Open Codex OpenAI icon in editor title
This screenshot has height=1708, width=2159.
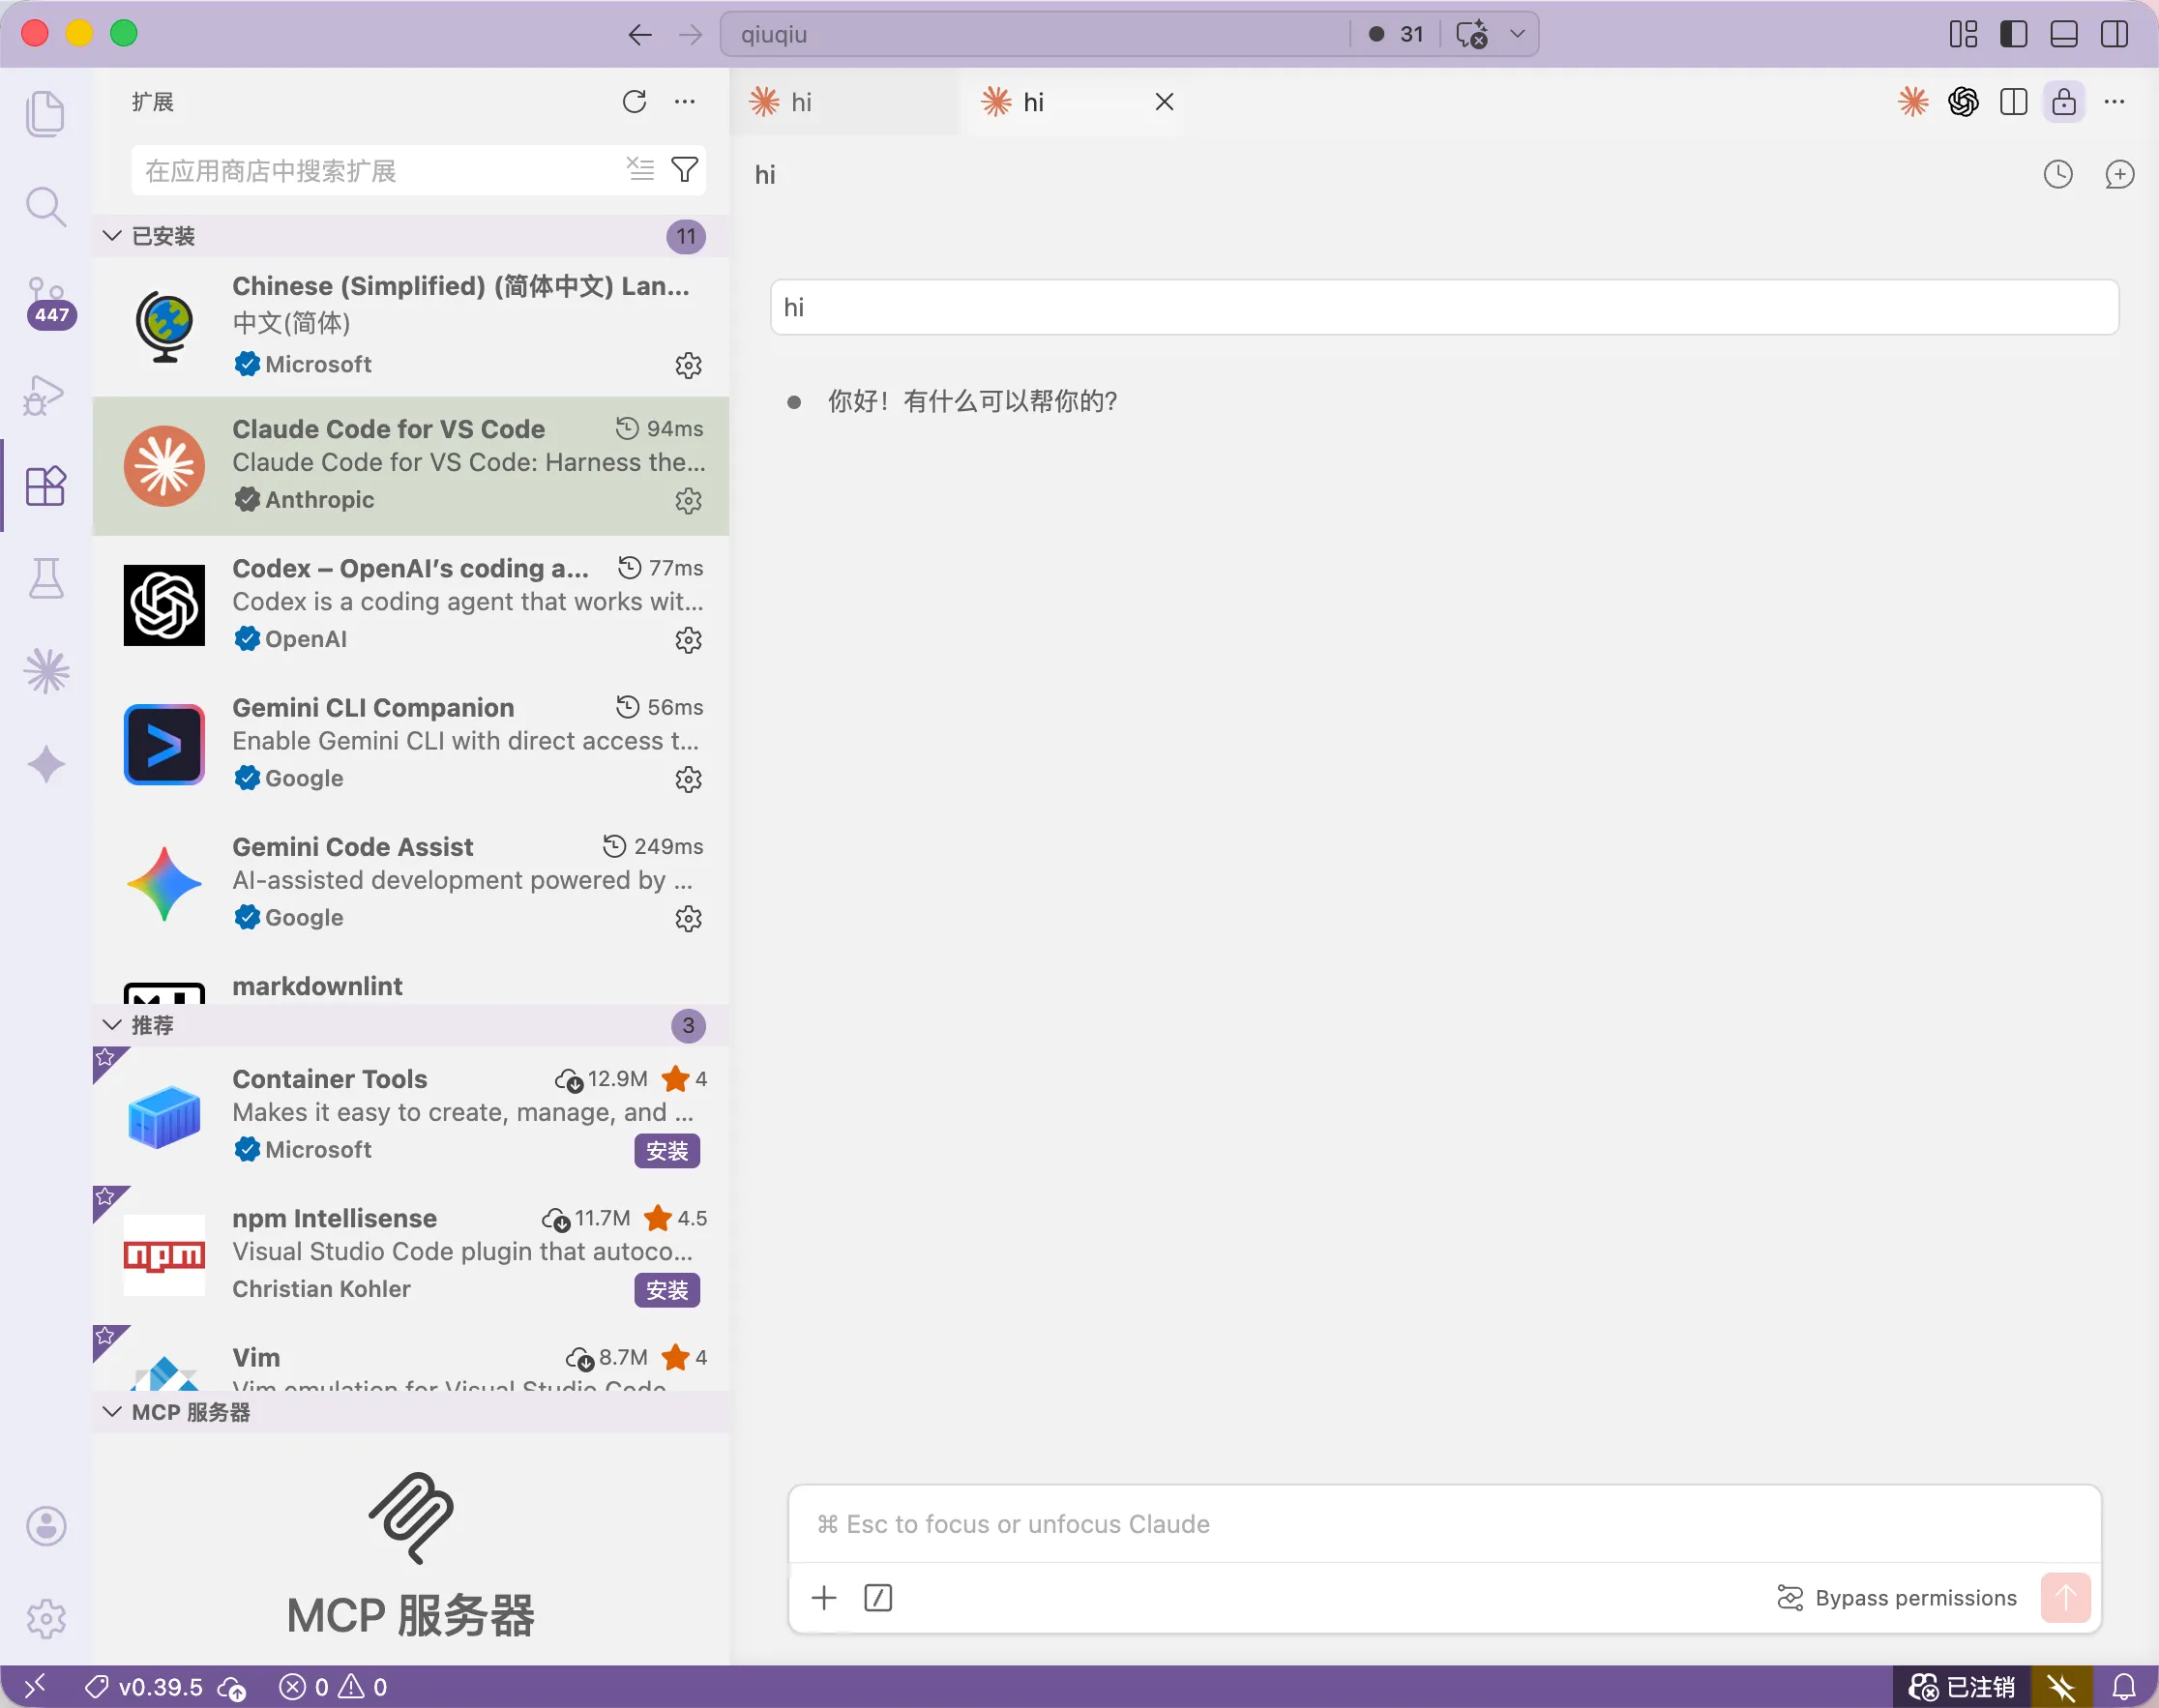point(1963,101)
